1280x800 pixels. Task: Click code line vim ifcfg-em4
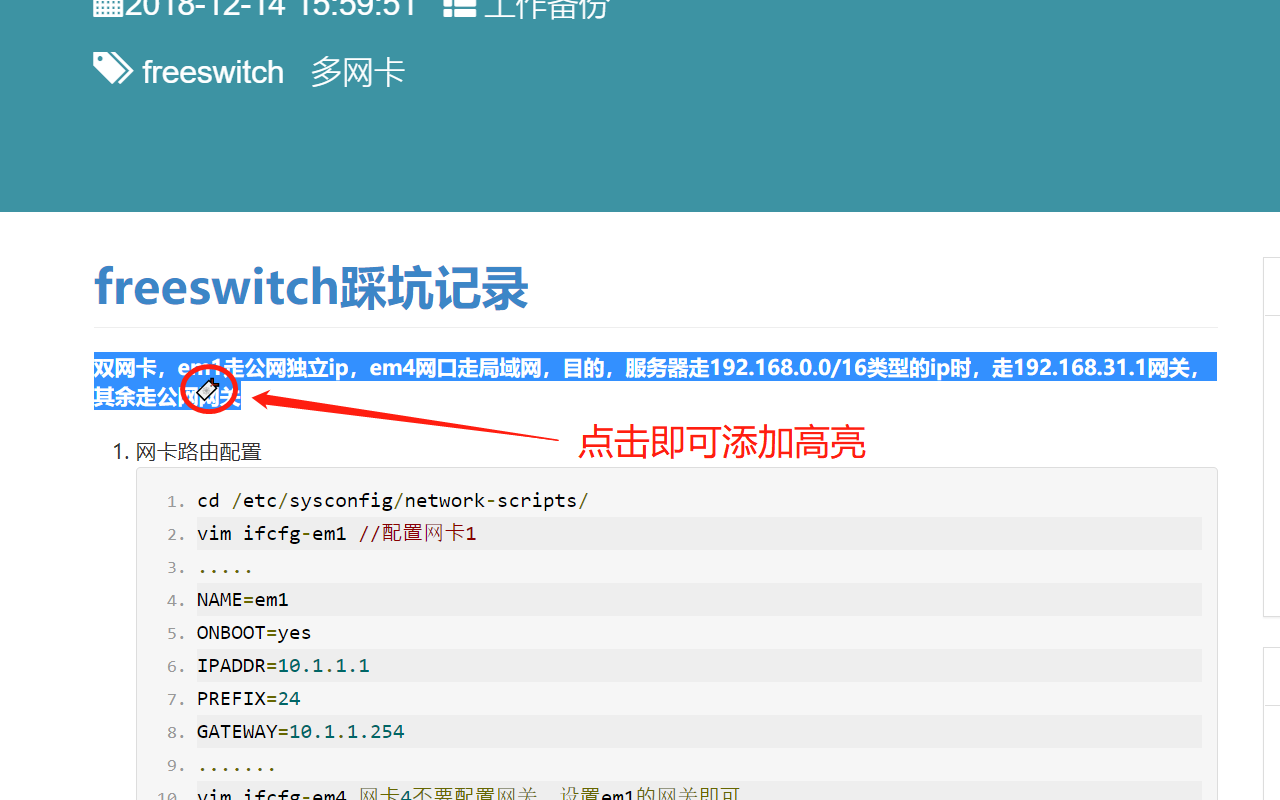click(469, 794)
